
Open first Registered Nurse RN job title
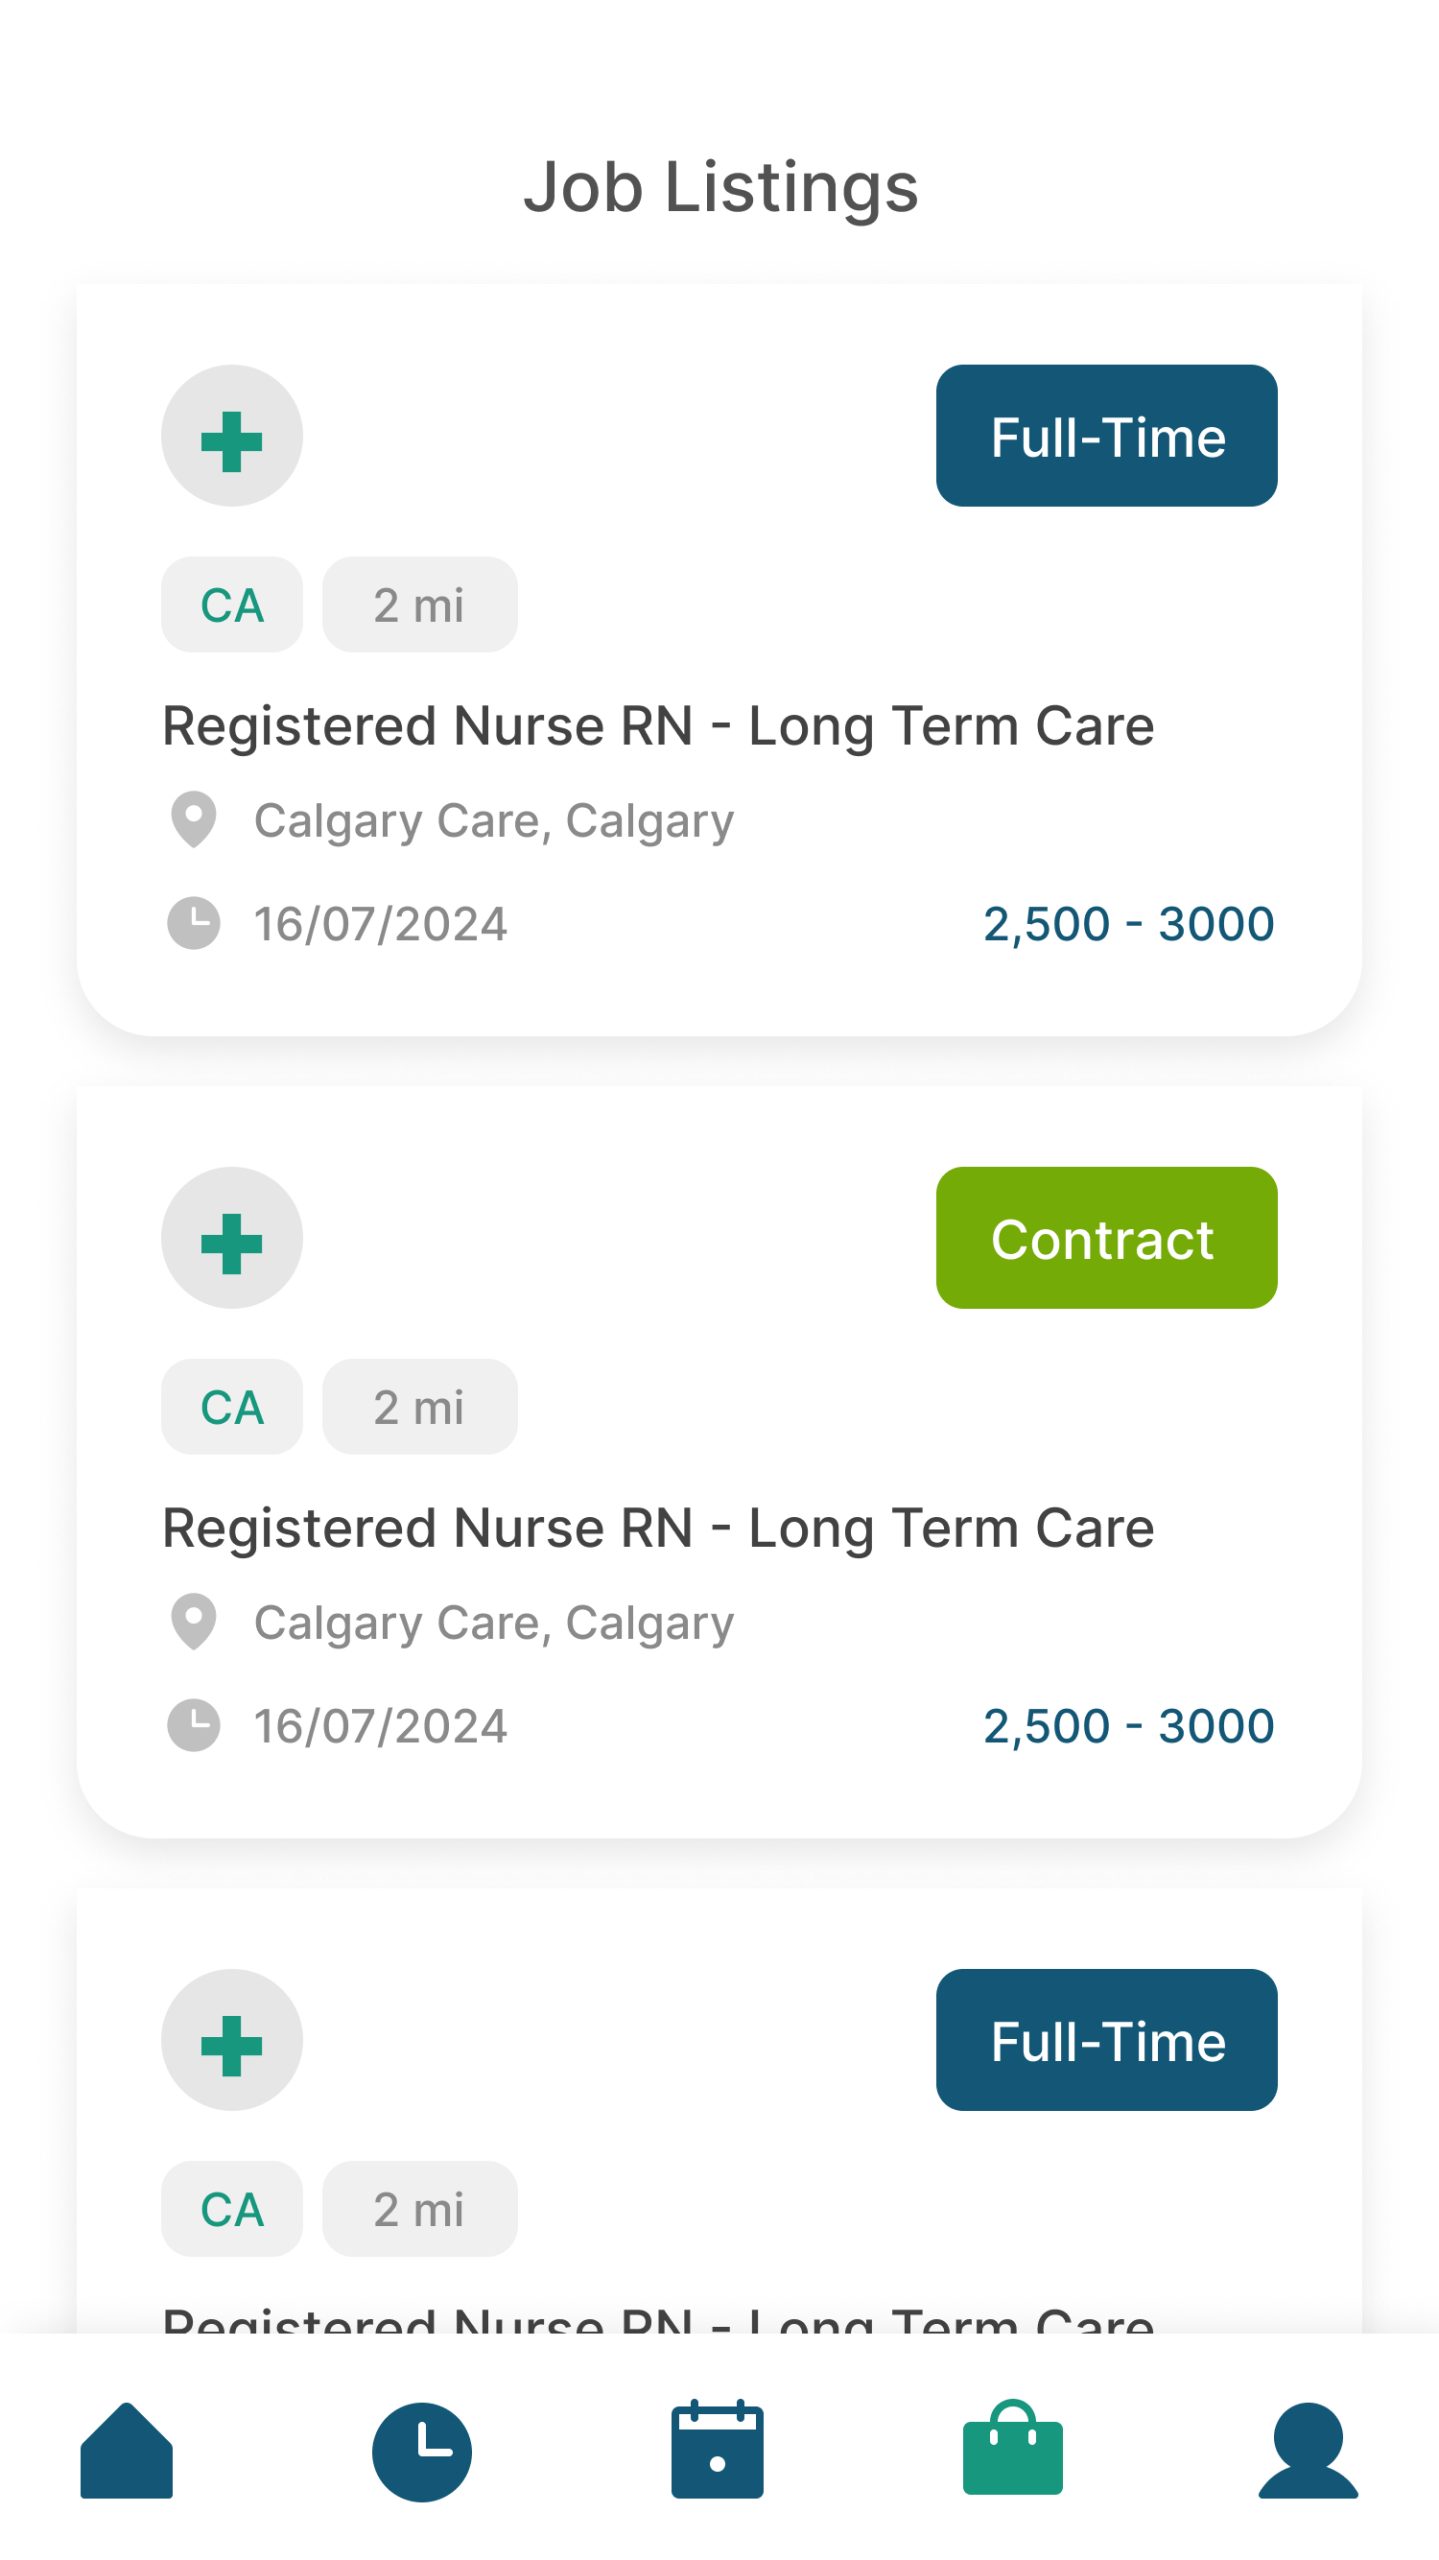coord(658,726)
